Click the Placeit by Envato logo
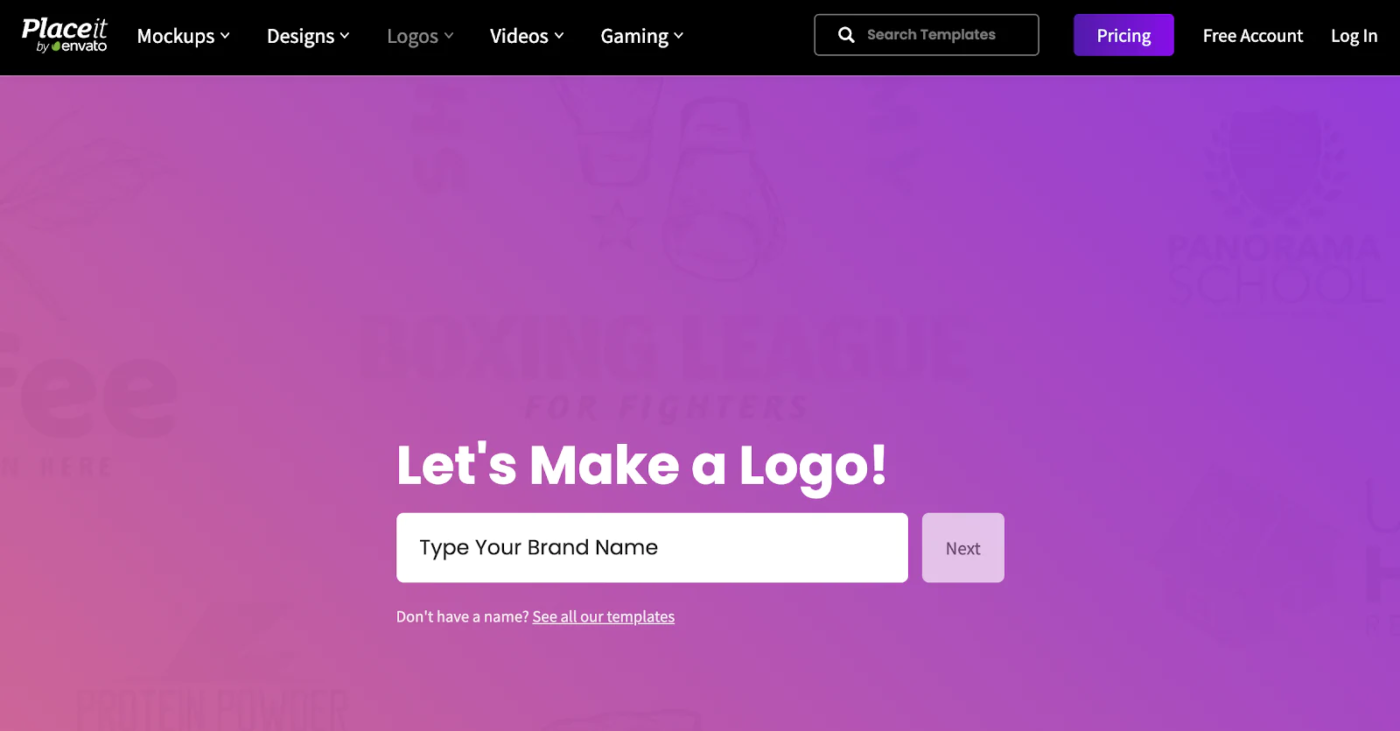The width and height of the screenshot is (1400, 731). [65, 35]
